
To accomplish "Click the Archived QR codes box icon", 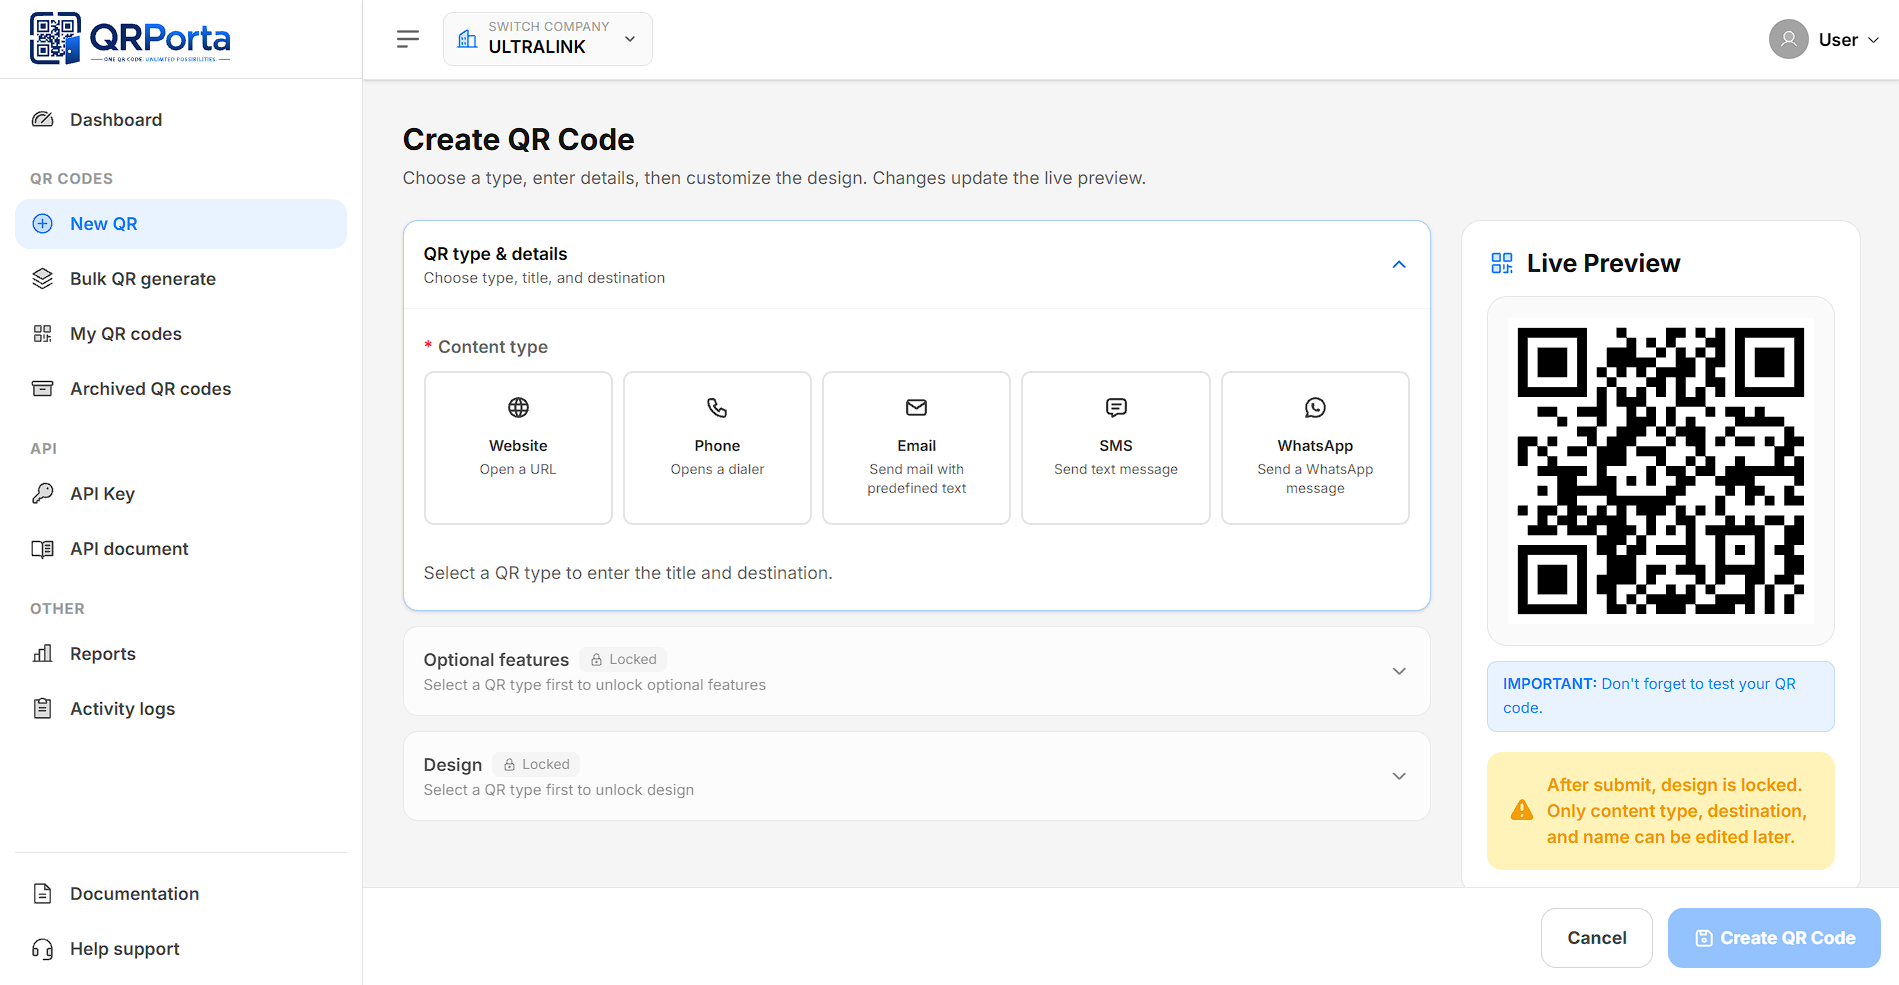I will pyautogui.click(x=42, y=389).
